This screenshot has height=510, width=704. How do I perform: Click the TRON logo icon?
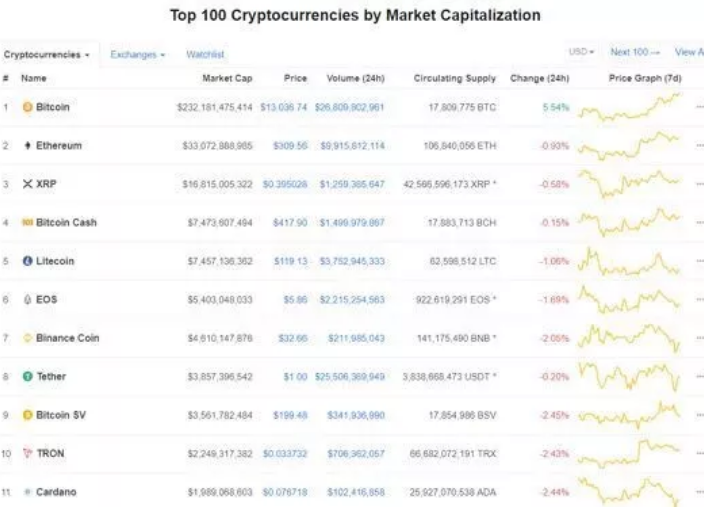[27, 453]
